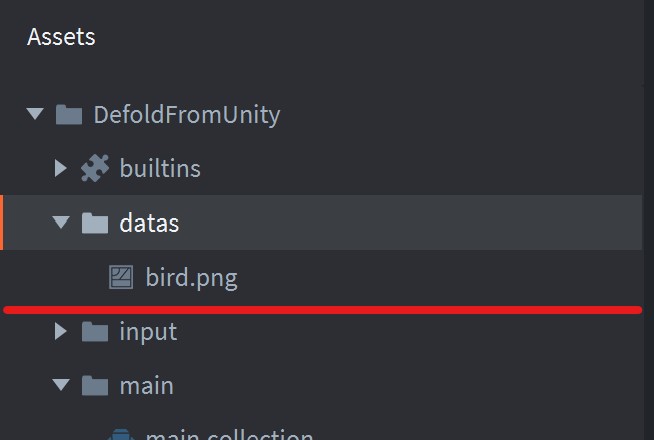The height and width of the screenshot is (440, 654).
Task: Click the bird.png image file icon
Action: [x=121, y=277]
